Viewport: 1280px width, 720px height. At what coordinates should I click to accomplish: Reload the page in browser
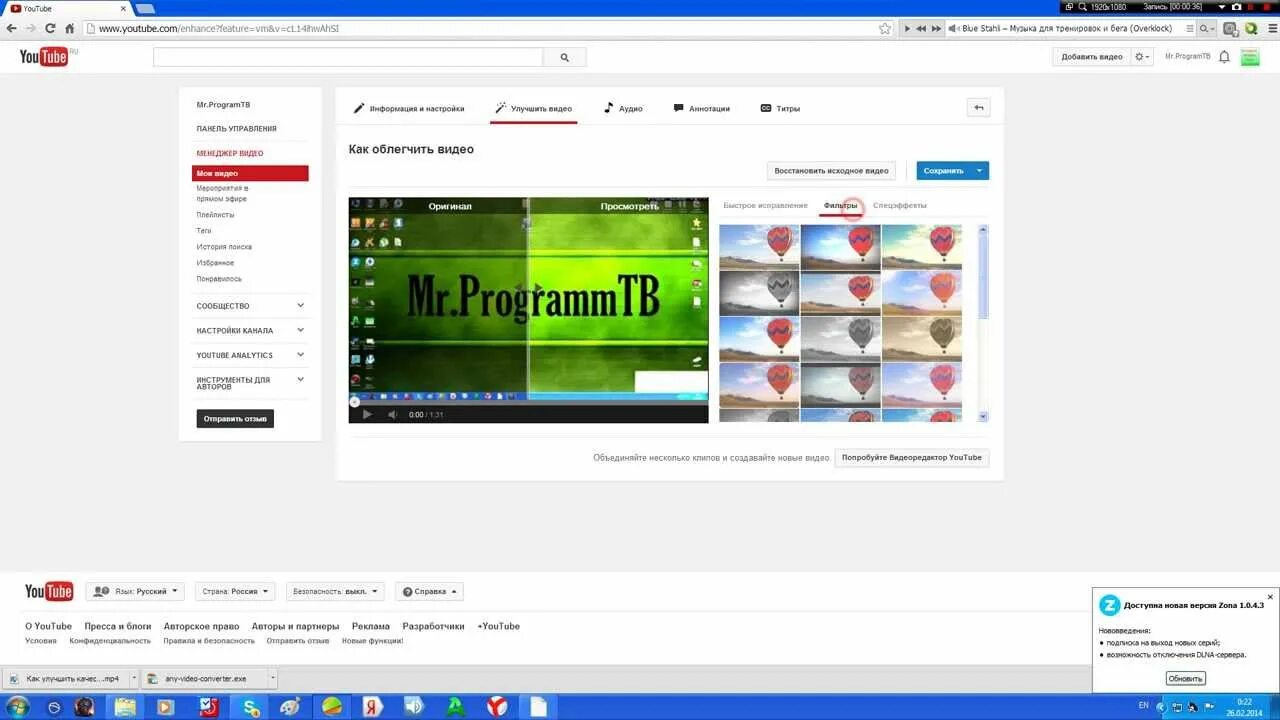(x=48, y=28)
